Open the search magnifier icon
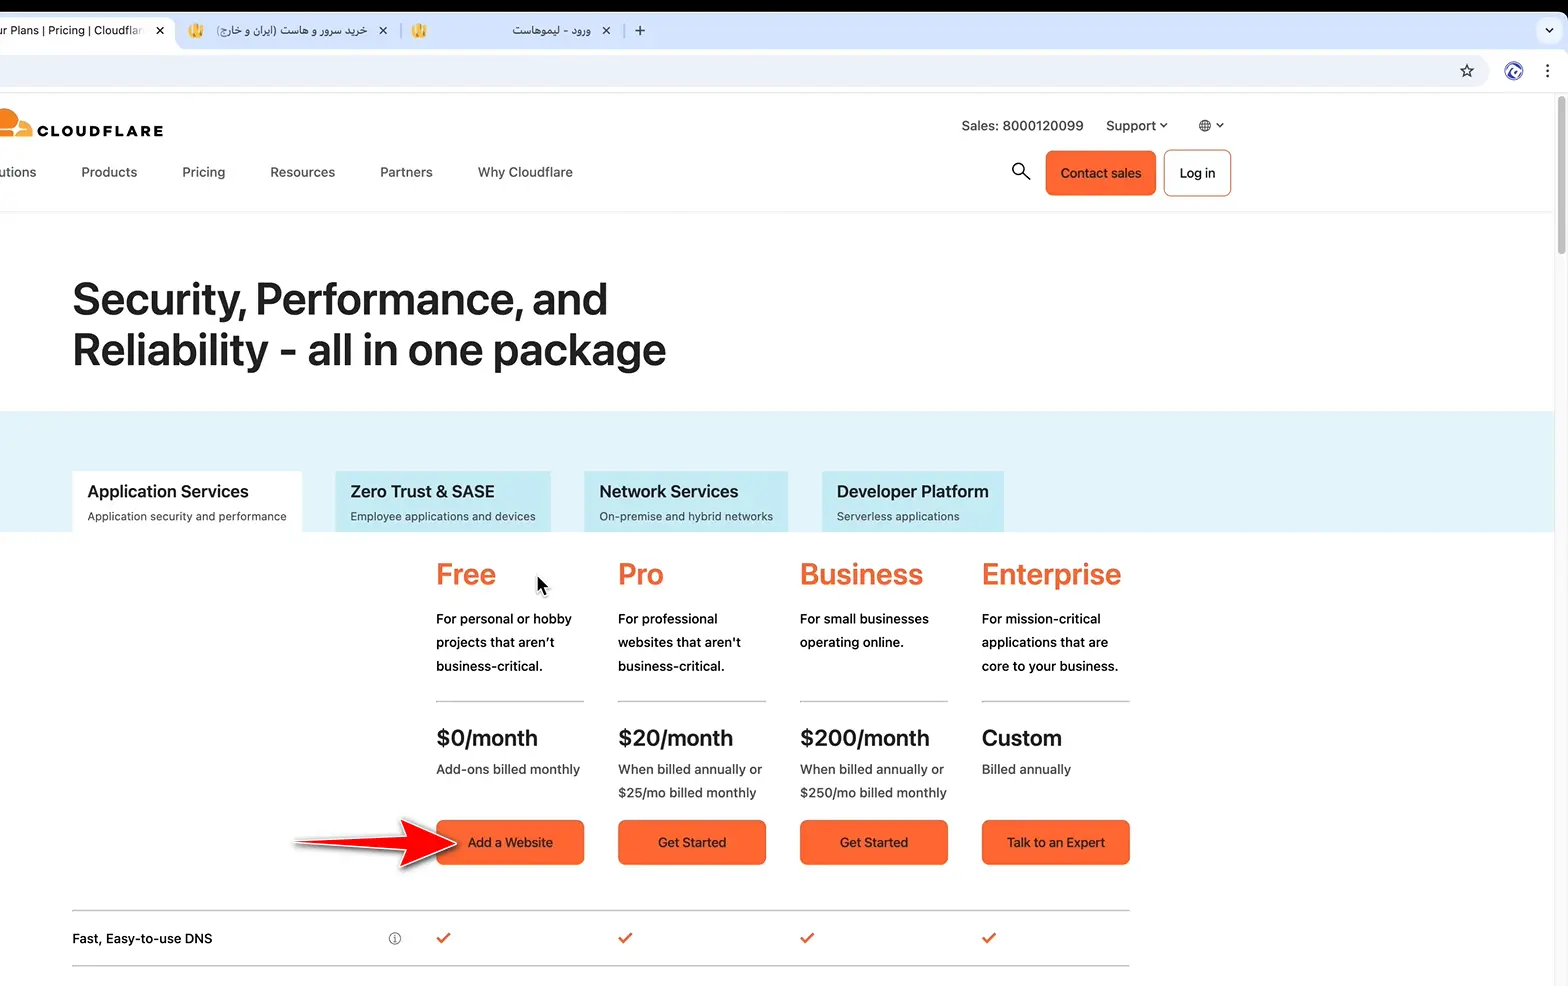1568x986 pixels. (1020, 171)
